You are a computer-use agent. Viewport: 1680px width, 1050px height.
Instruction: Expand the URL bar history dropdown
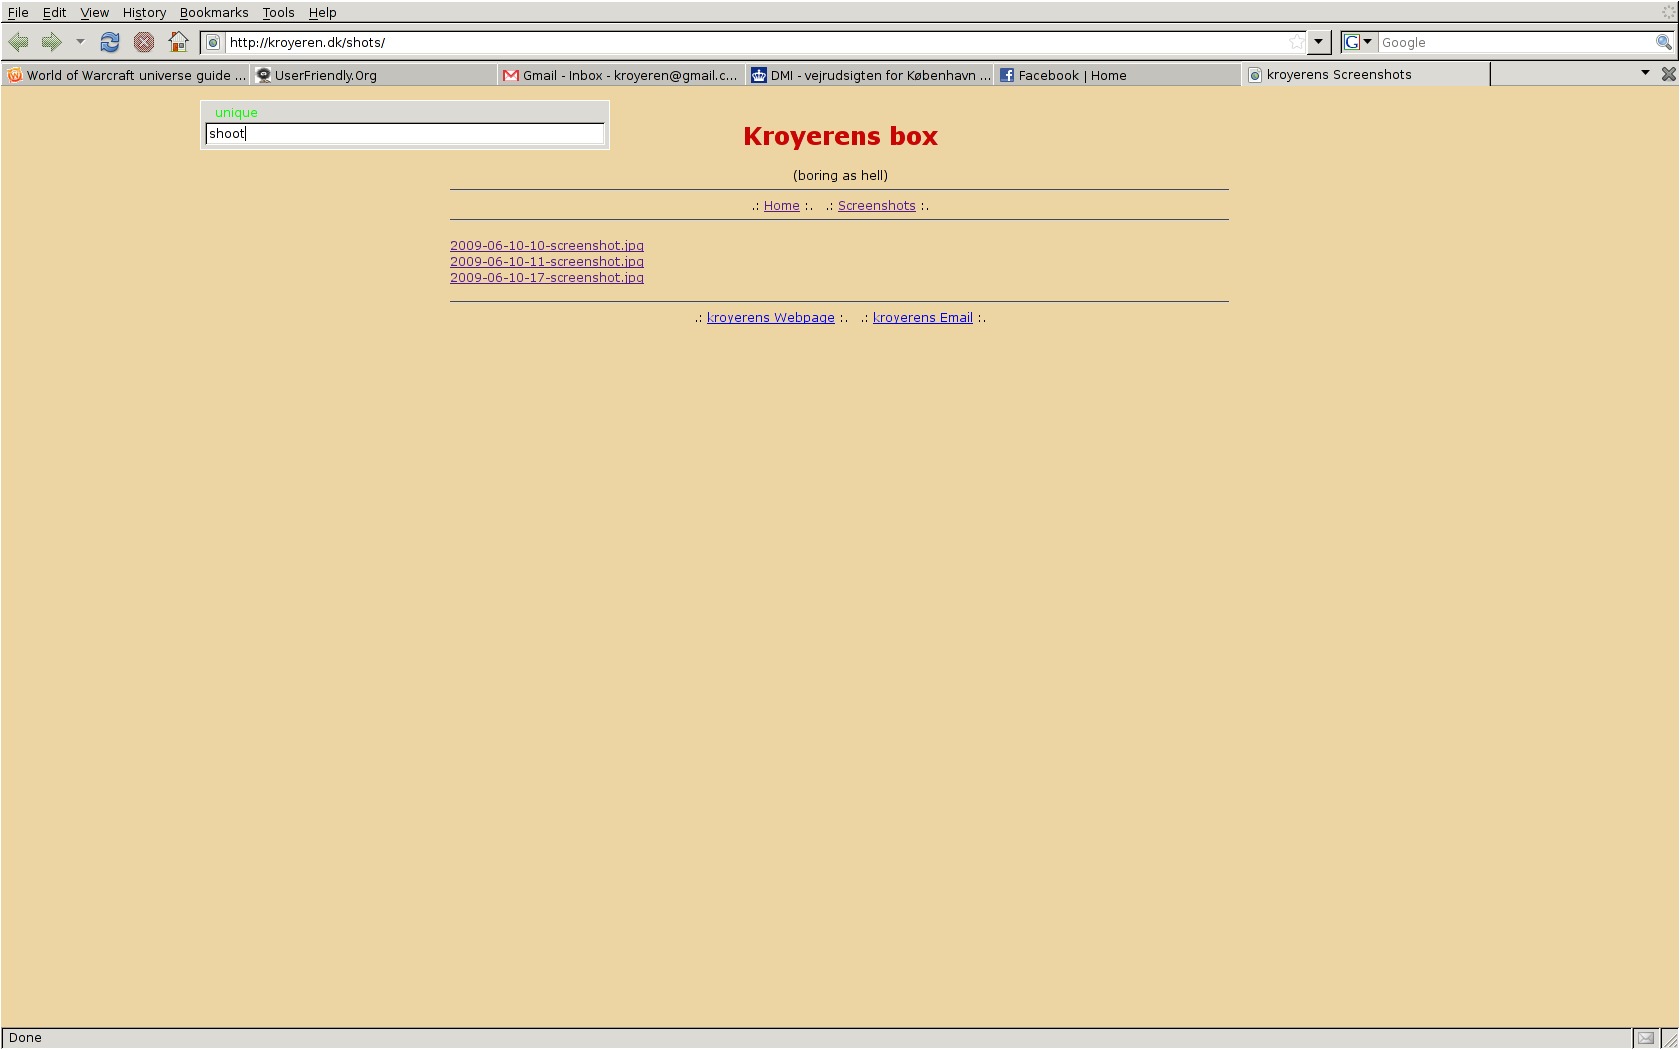[x=1319, y=42]
